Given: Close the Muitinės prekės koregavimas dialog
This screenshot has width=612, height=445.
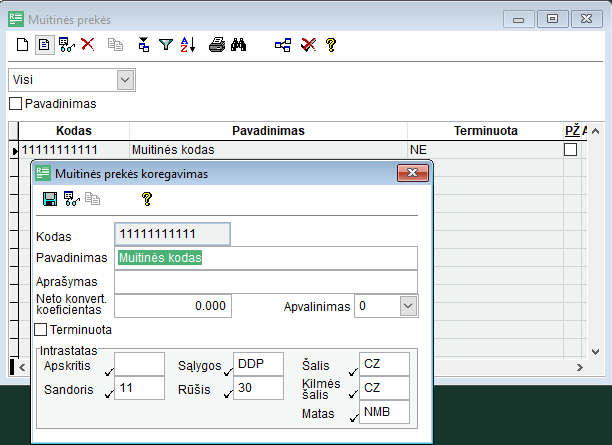Looking at the screenshot, I should tap(413, 173).
